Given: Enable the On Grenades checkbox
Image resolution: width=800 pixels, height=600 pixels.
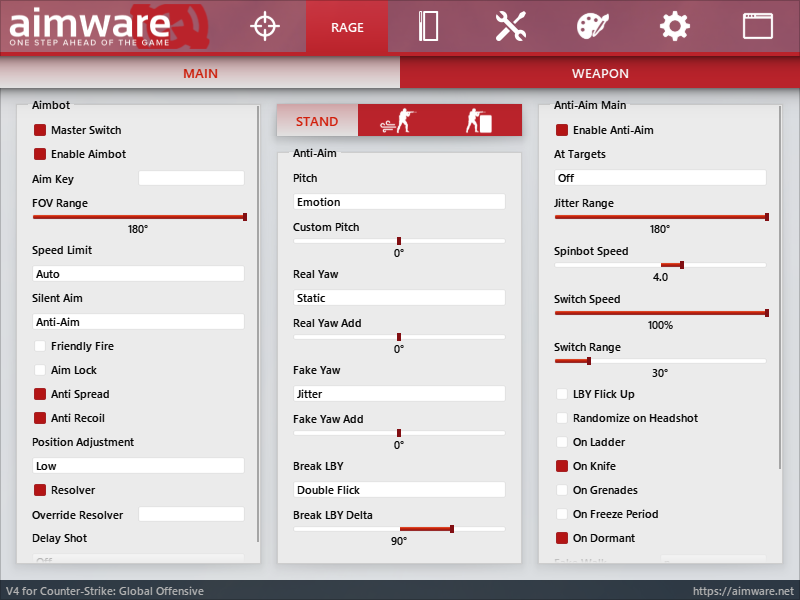Looking at the screenshot, I should click(562, 490).
